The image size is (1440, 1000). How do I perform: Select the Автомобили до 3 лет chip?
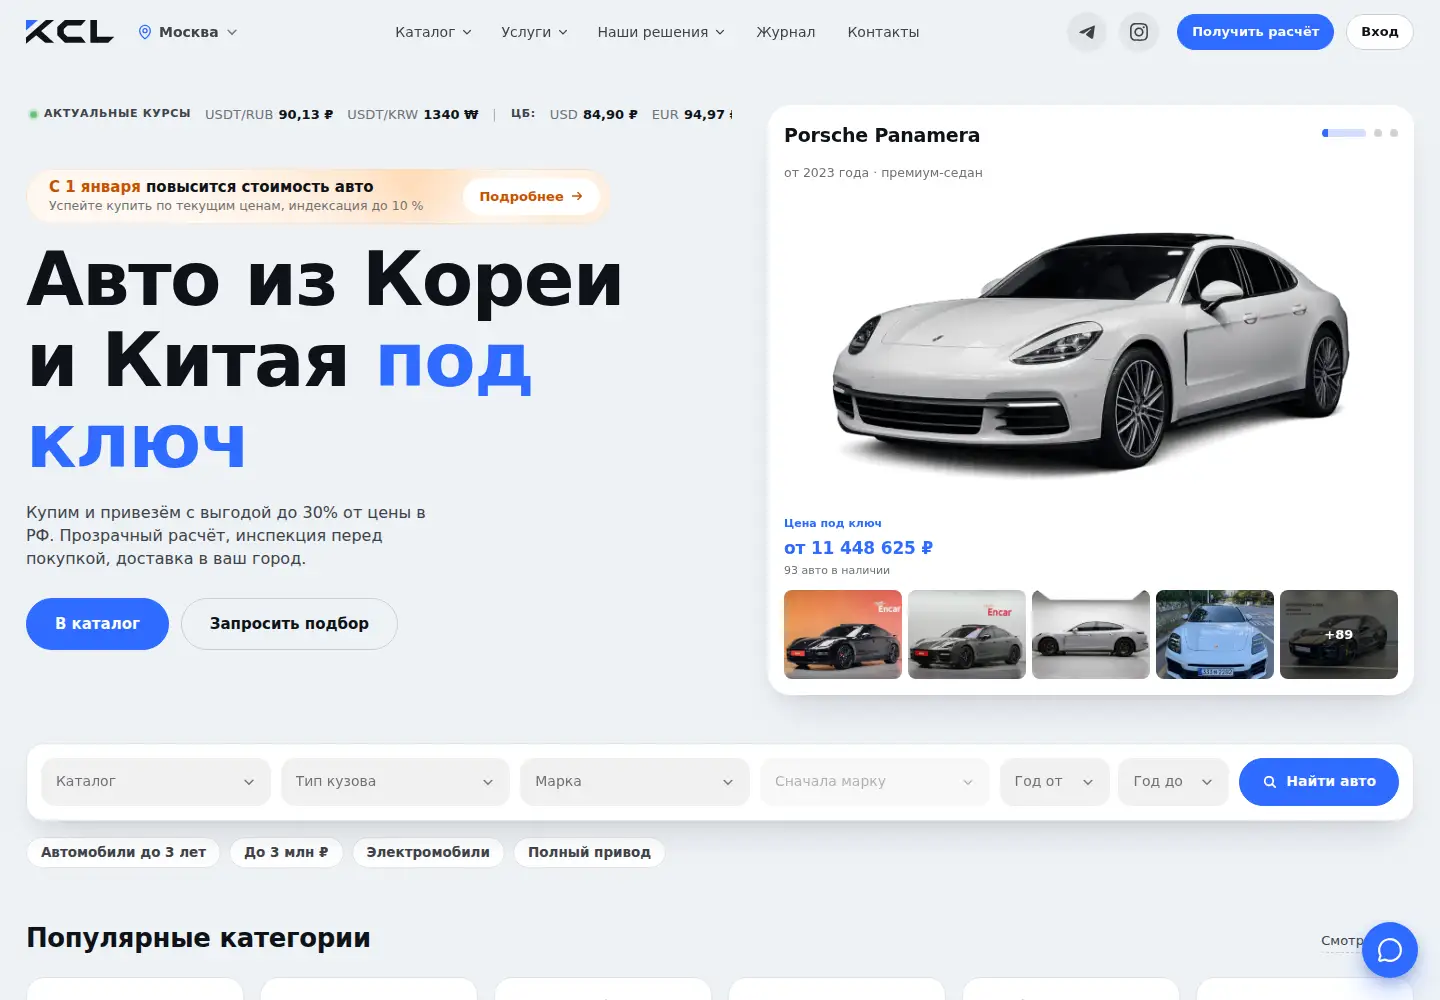click(x=123, y=852)
